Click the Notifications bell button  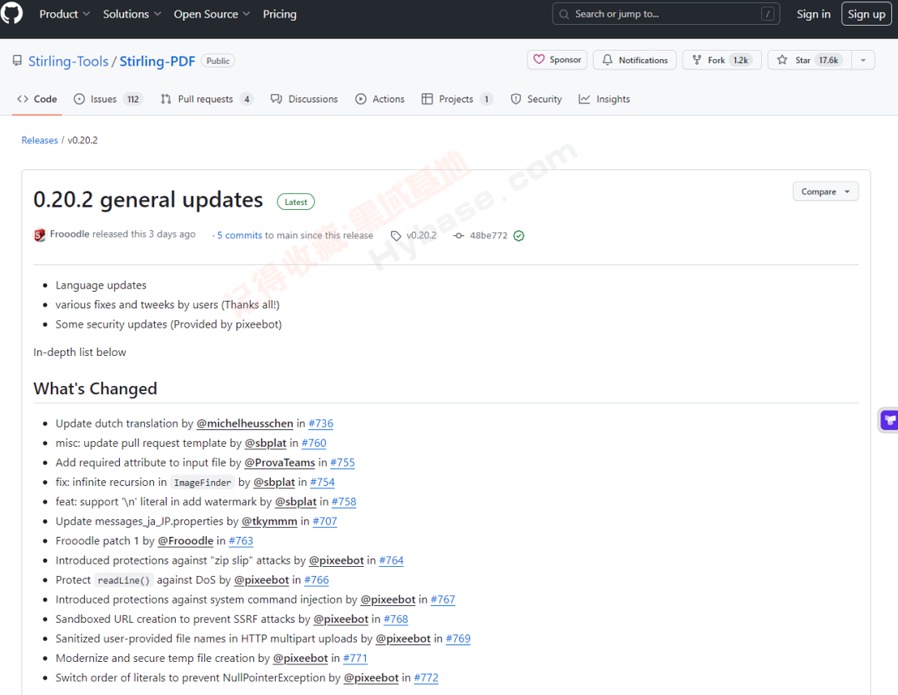click(635, 60)
